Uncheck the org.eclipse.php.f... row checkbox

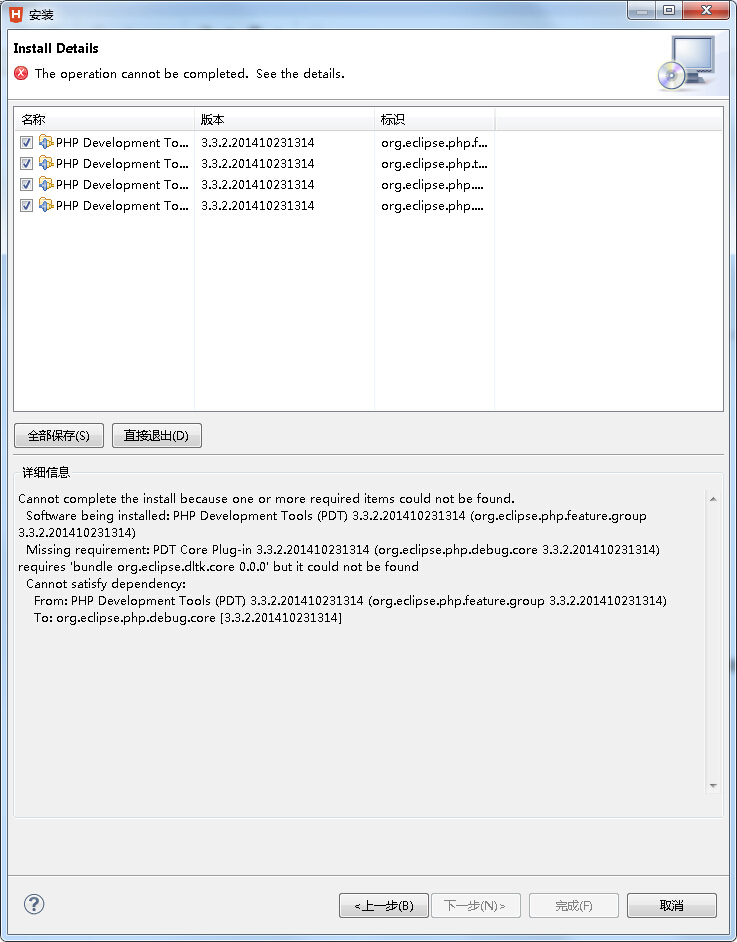pyautogui.click(x=26, y=142)
